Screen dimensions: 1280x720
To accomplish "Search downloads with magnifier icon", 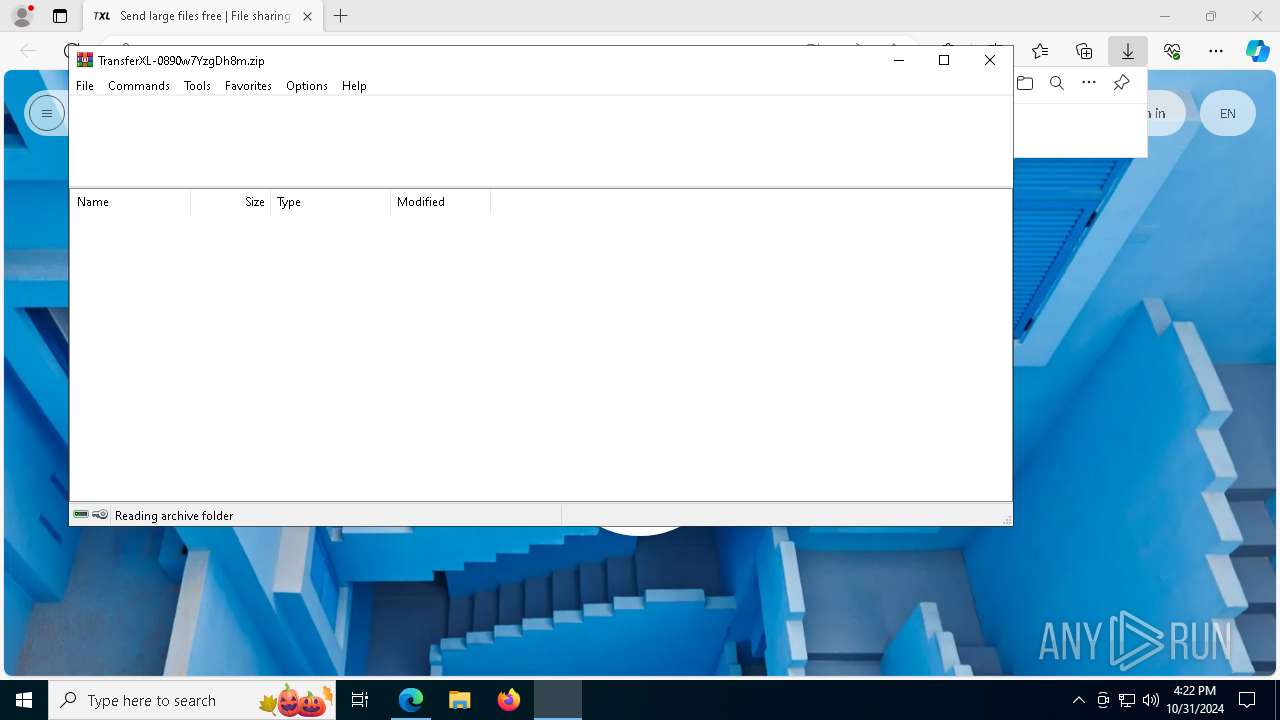I will pyautogui.click(x=1057, y=83).
